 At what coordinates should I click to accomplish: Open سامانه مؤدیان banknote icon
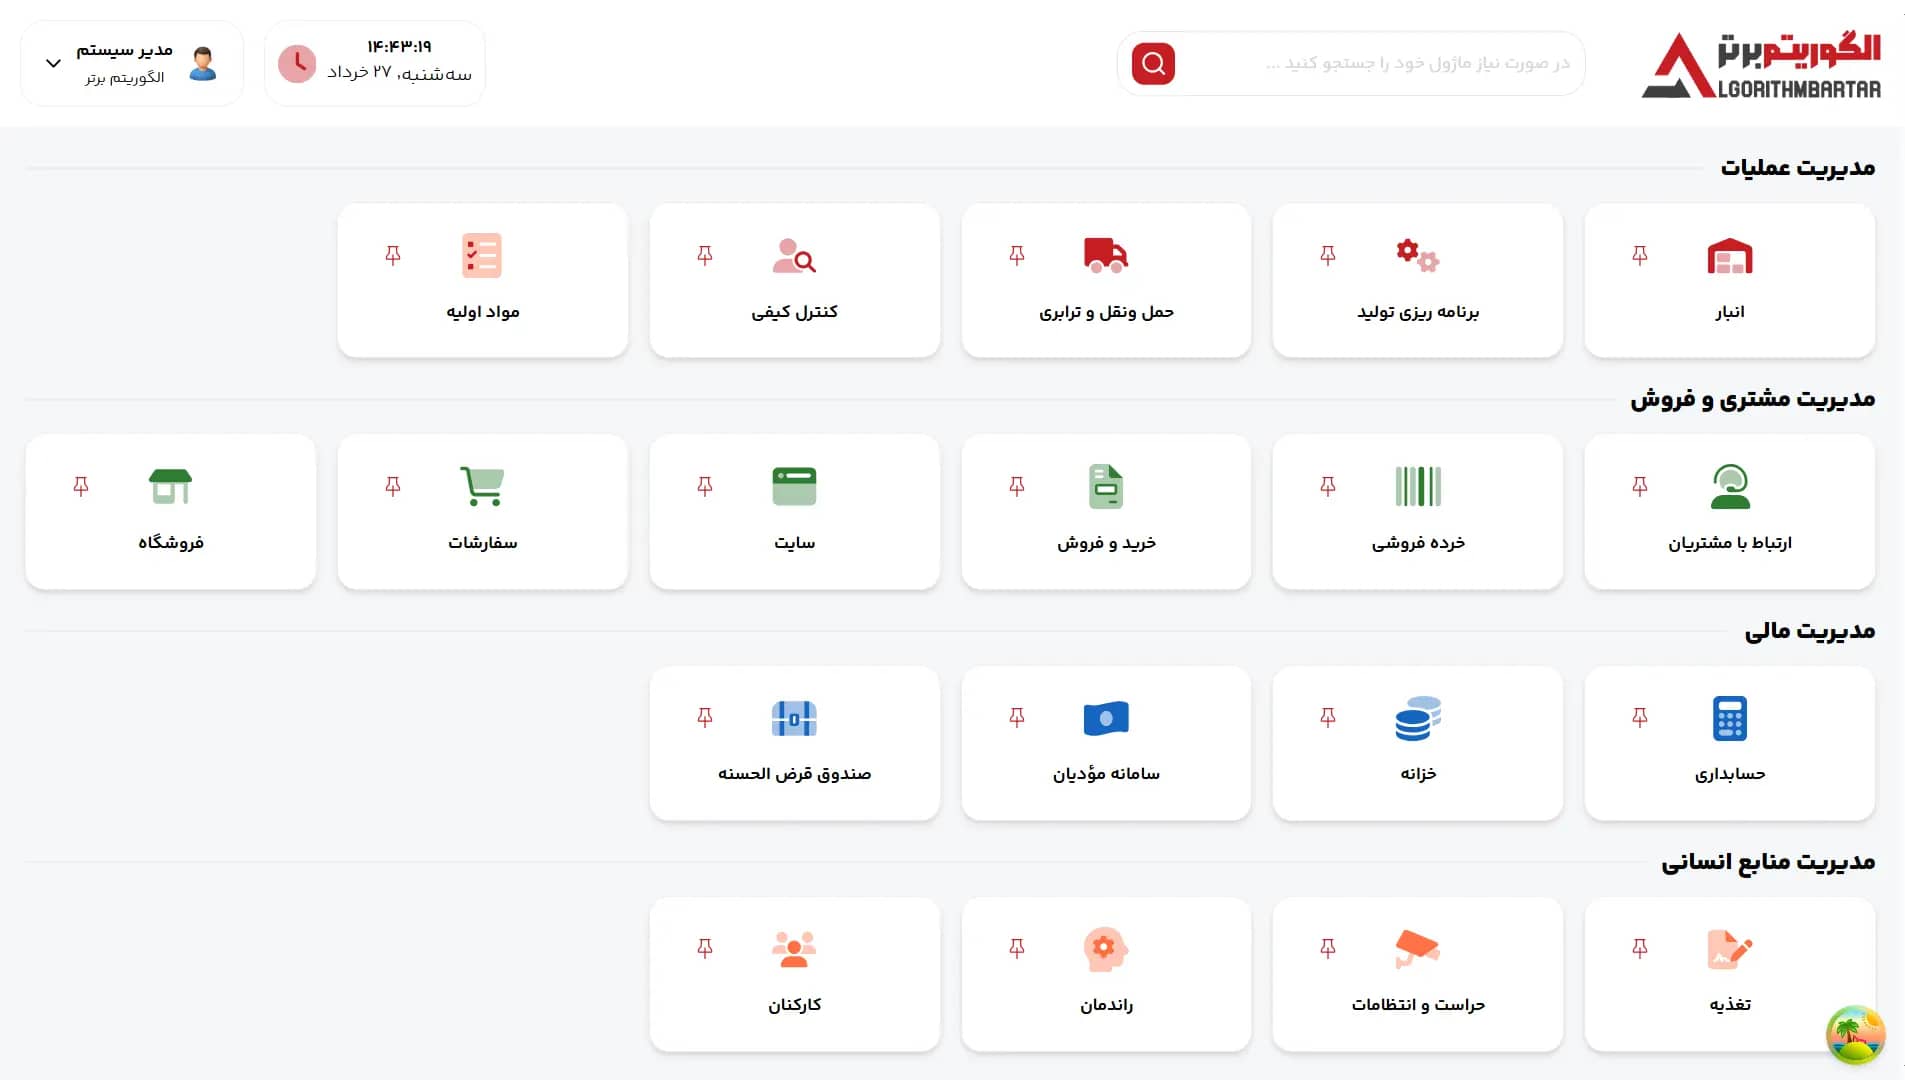click(1105, 718)
